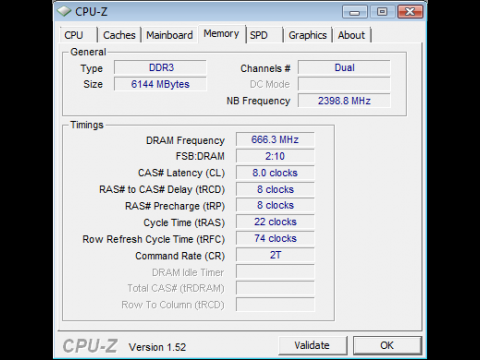Click the Command Rate 2T value

[x=275, y=255]
